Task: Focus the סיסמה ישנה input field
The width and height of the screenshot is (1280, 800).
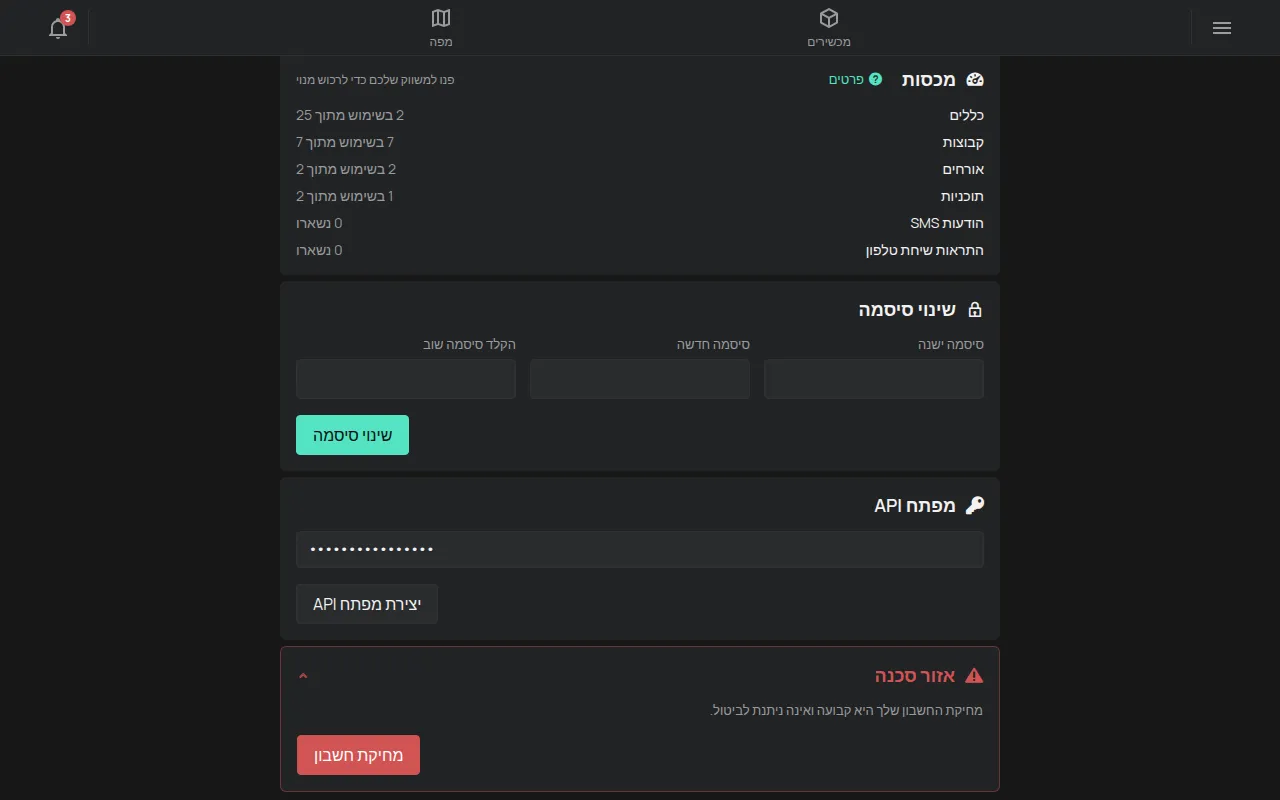Action: click(x=874, y=379)
